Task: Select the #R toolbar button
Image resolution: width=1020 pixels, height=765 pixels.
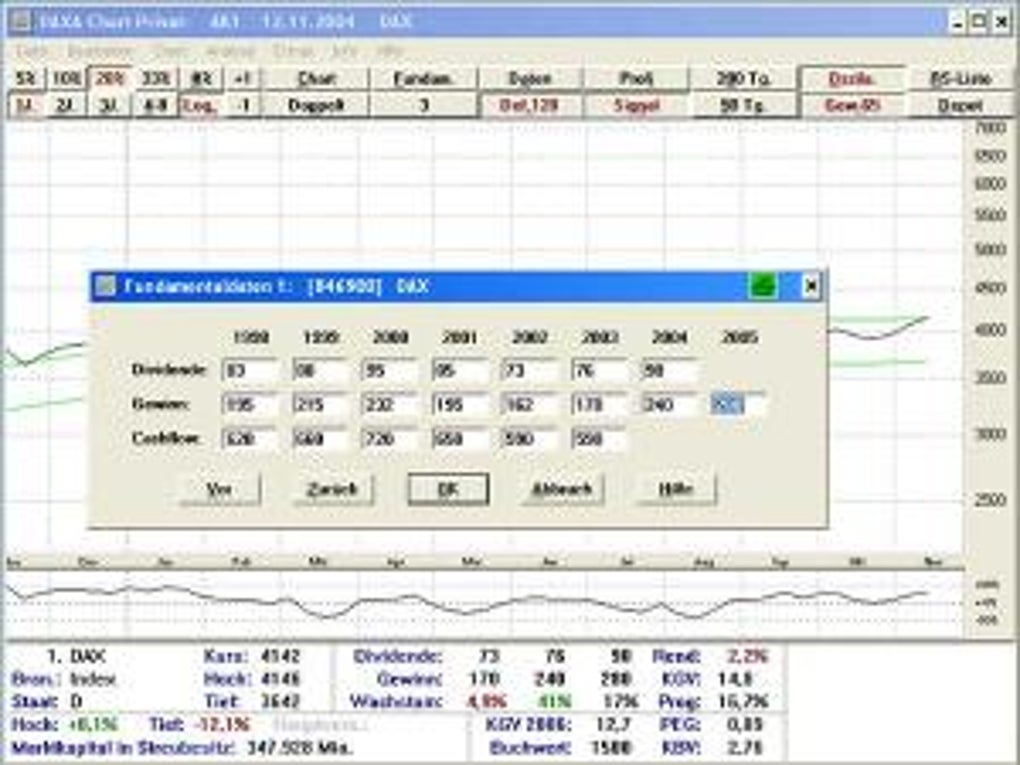Action: point(201,79)
